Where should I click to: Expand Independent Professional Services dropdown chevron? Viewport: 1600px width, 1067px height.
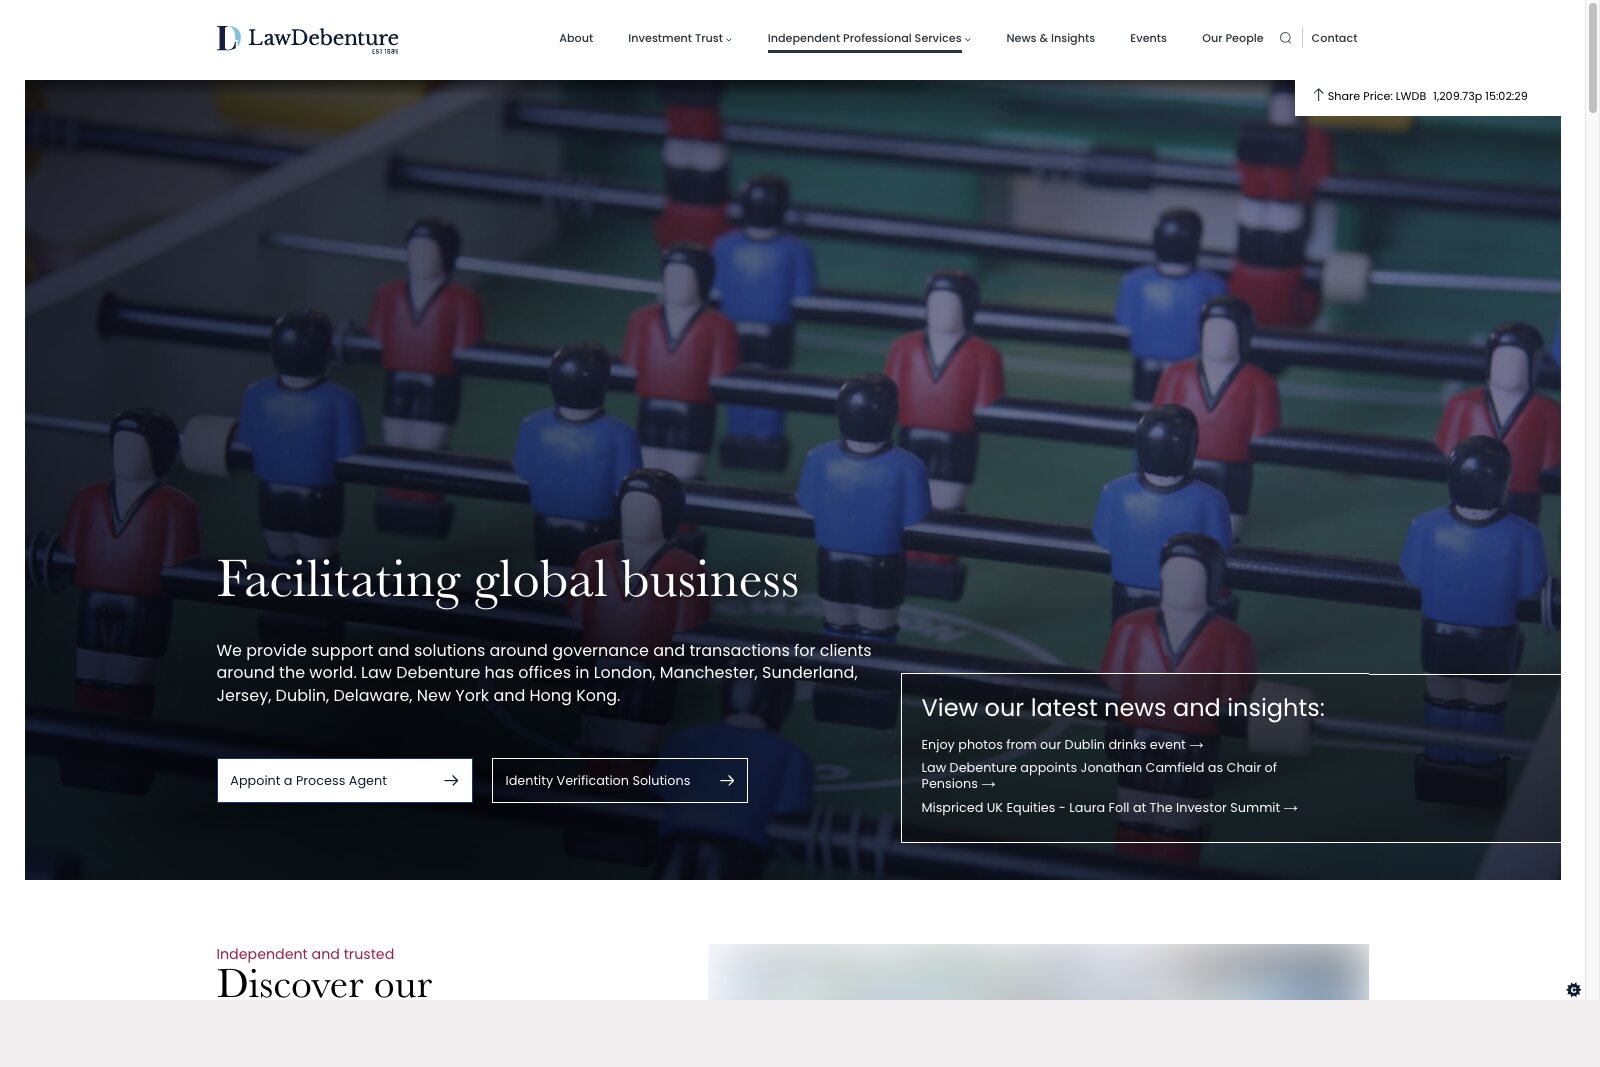pyautogui.click(x=967, y=39)
